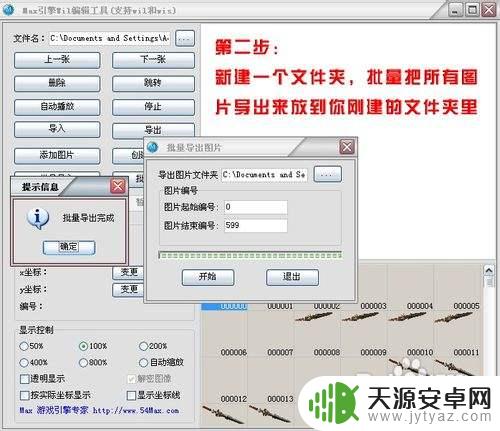Viewport: 500px width, 431px height.
Task: Click the 文件名 path input field
Action: coord(110,39)
